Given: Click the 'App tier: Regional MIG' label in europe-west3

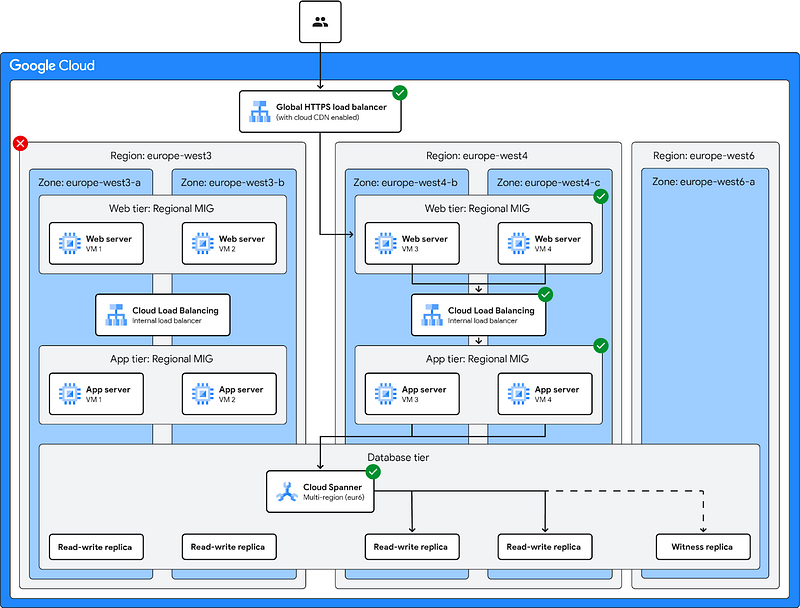Looking at the screenshot, I should click(161, 359).
